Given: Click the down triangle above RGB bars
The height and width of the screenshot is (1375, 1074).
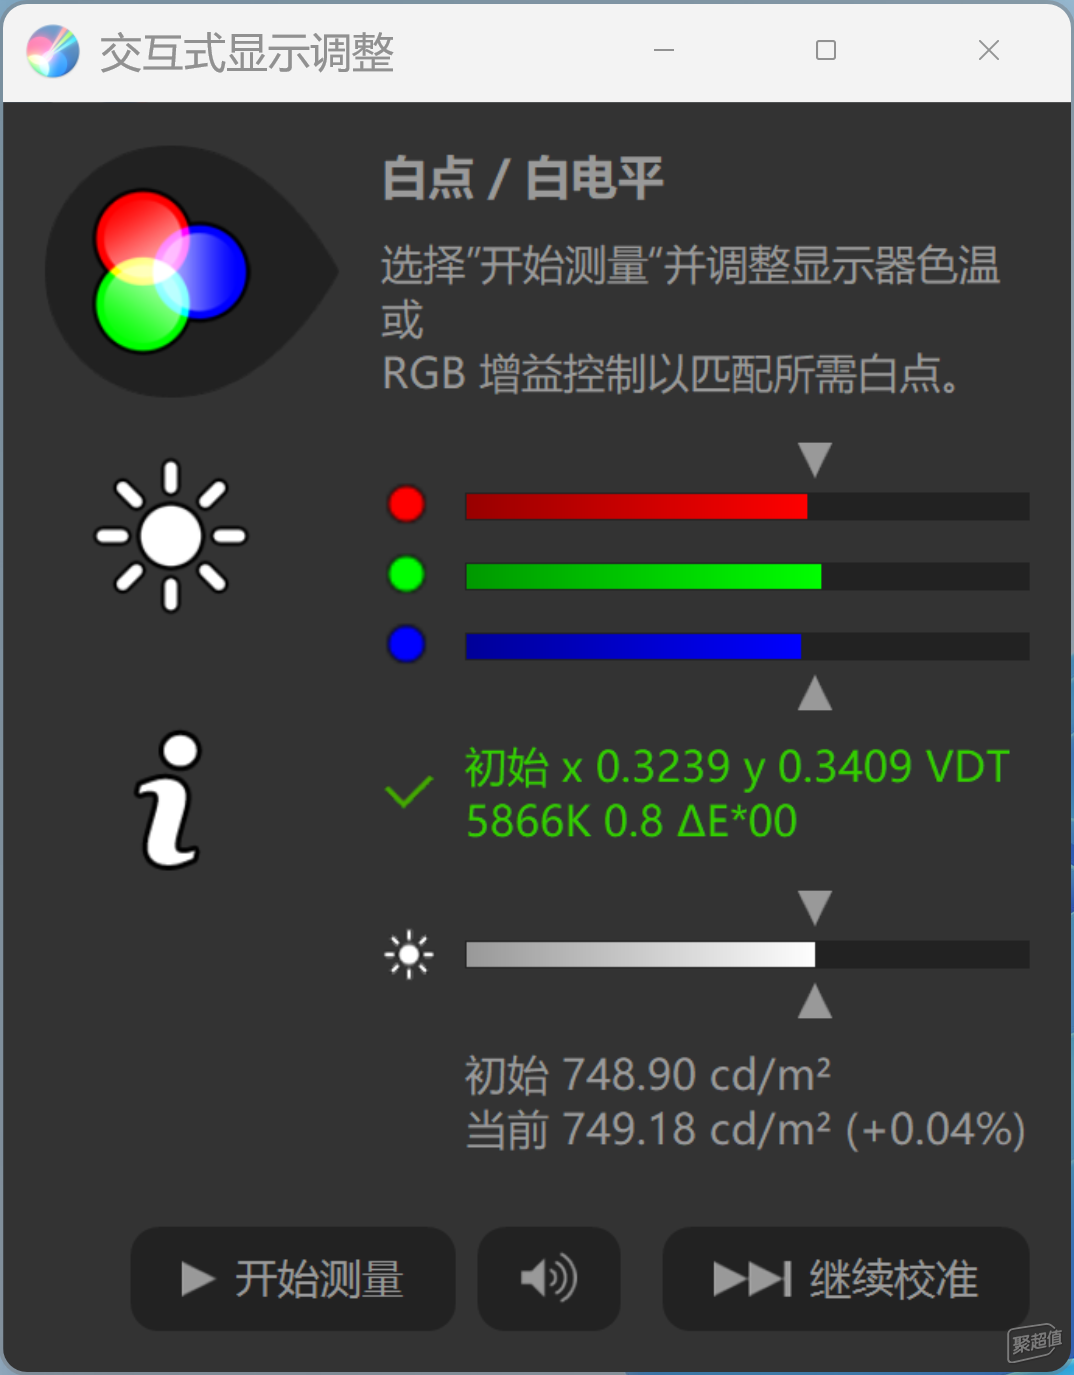Looking at the screenshot, I should pos(815,460).
